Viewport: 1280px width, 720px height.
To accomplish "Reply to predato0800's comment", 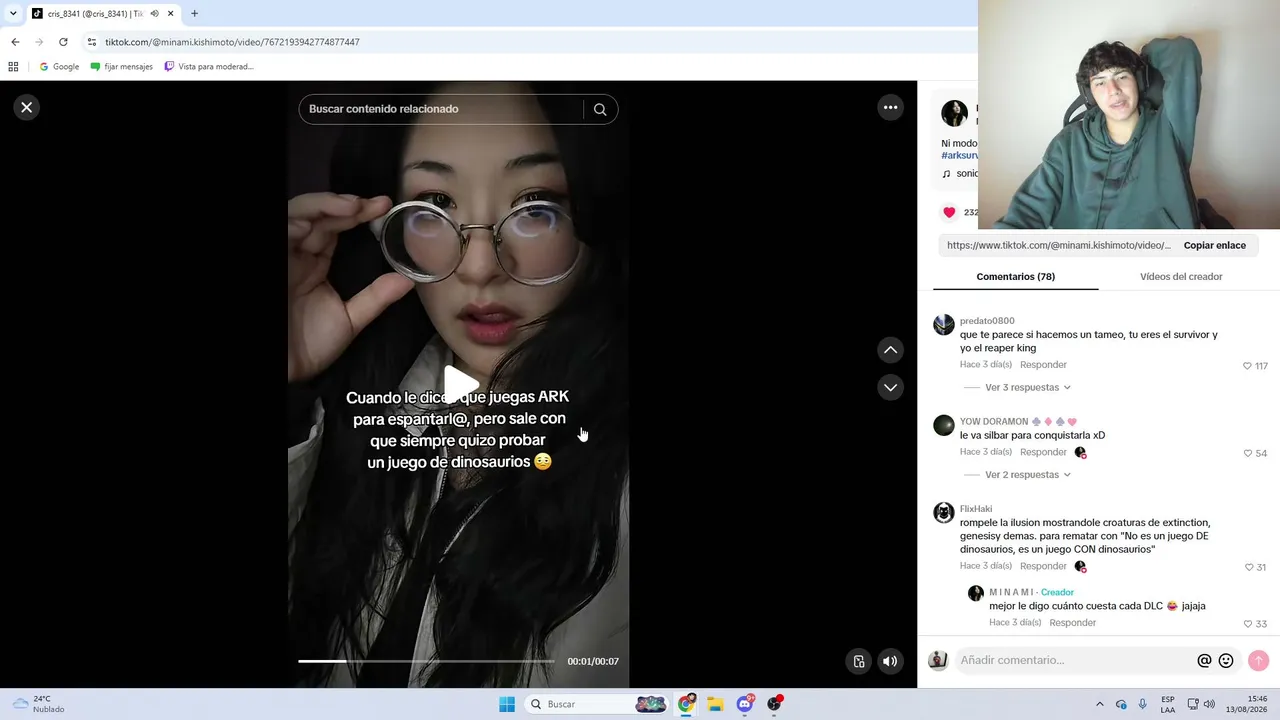I will (1043, 365).
